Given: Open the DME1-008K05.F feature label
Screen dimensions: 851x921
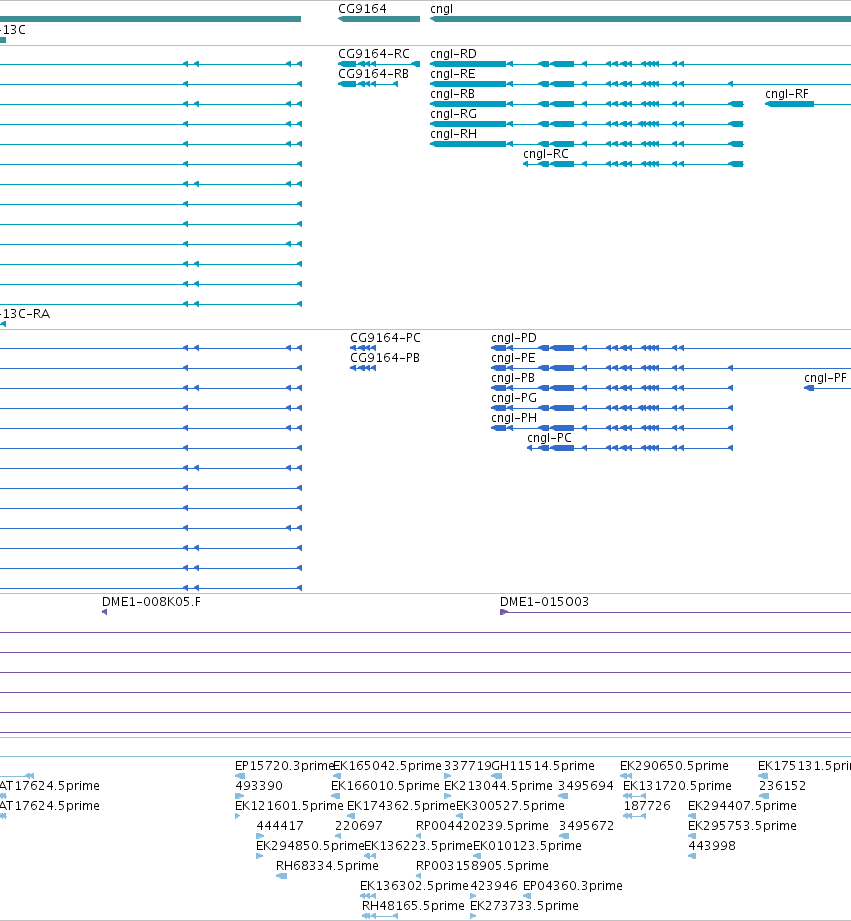Looking at the screenshot, I should tap(152, 601).
